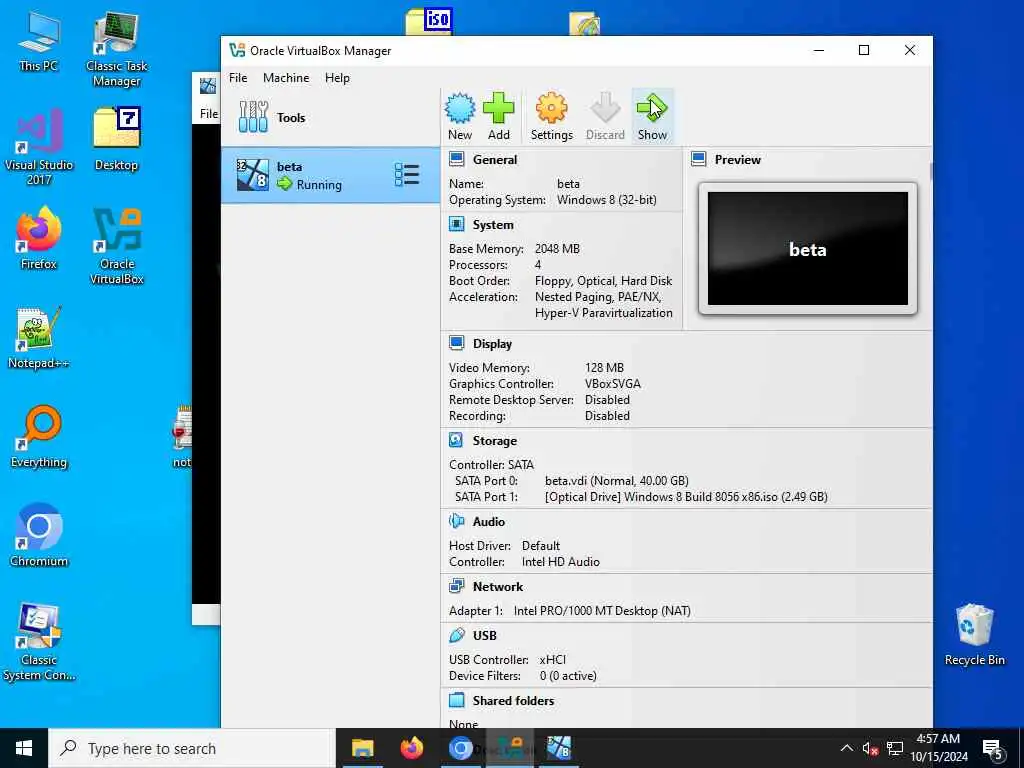Image resolution: width=1024 pixels, height=768 pixels.
Task: Click the Firefox taskbar icon
Action: click(411, 748)
